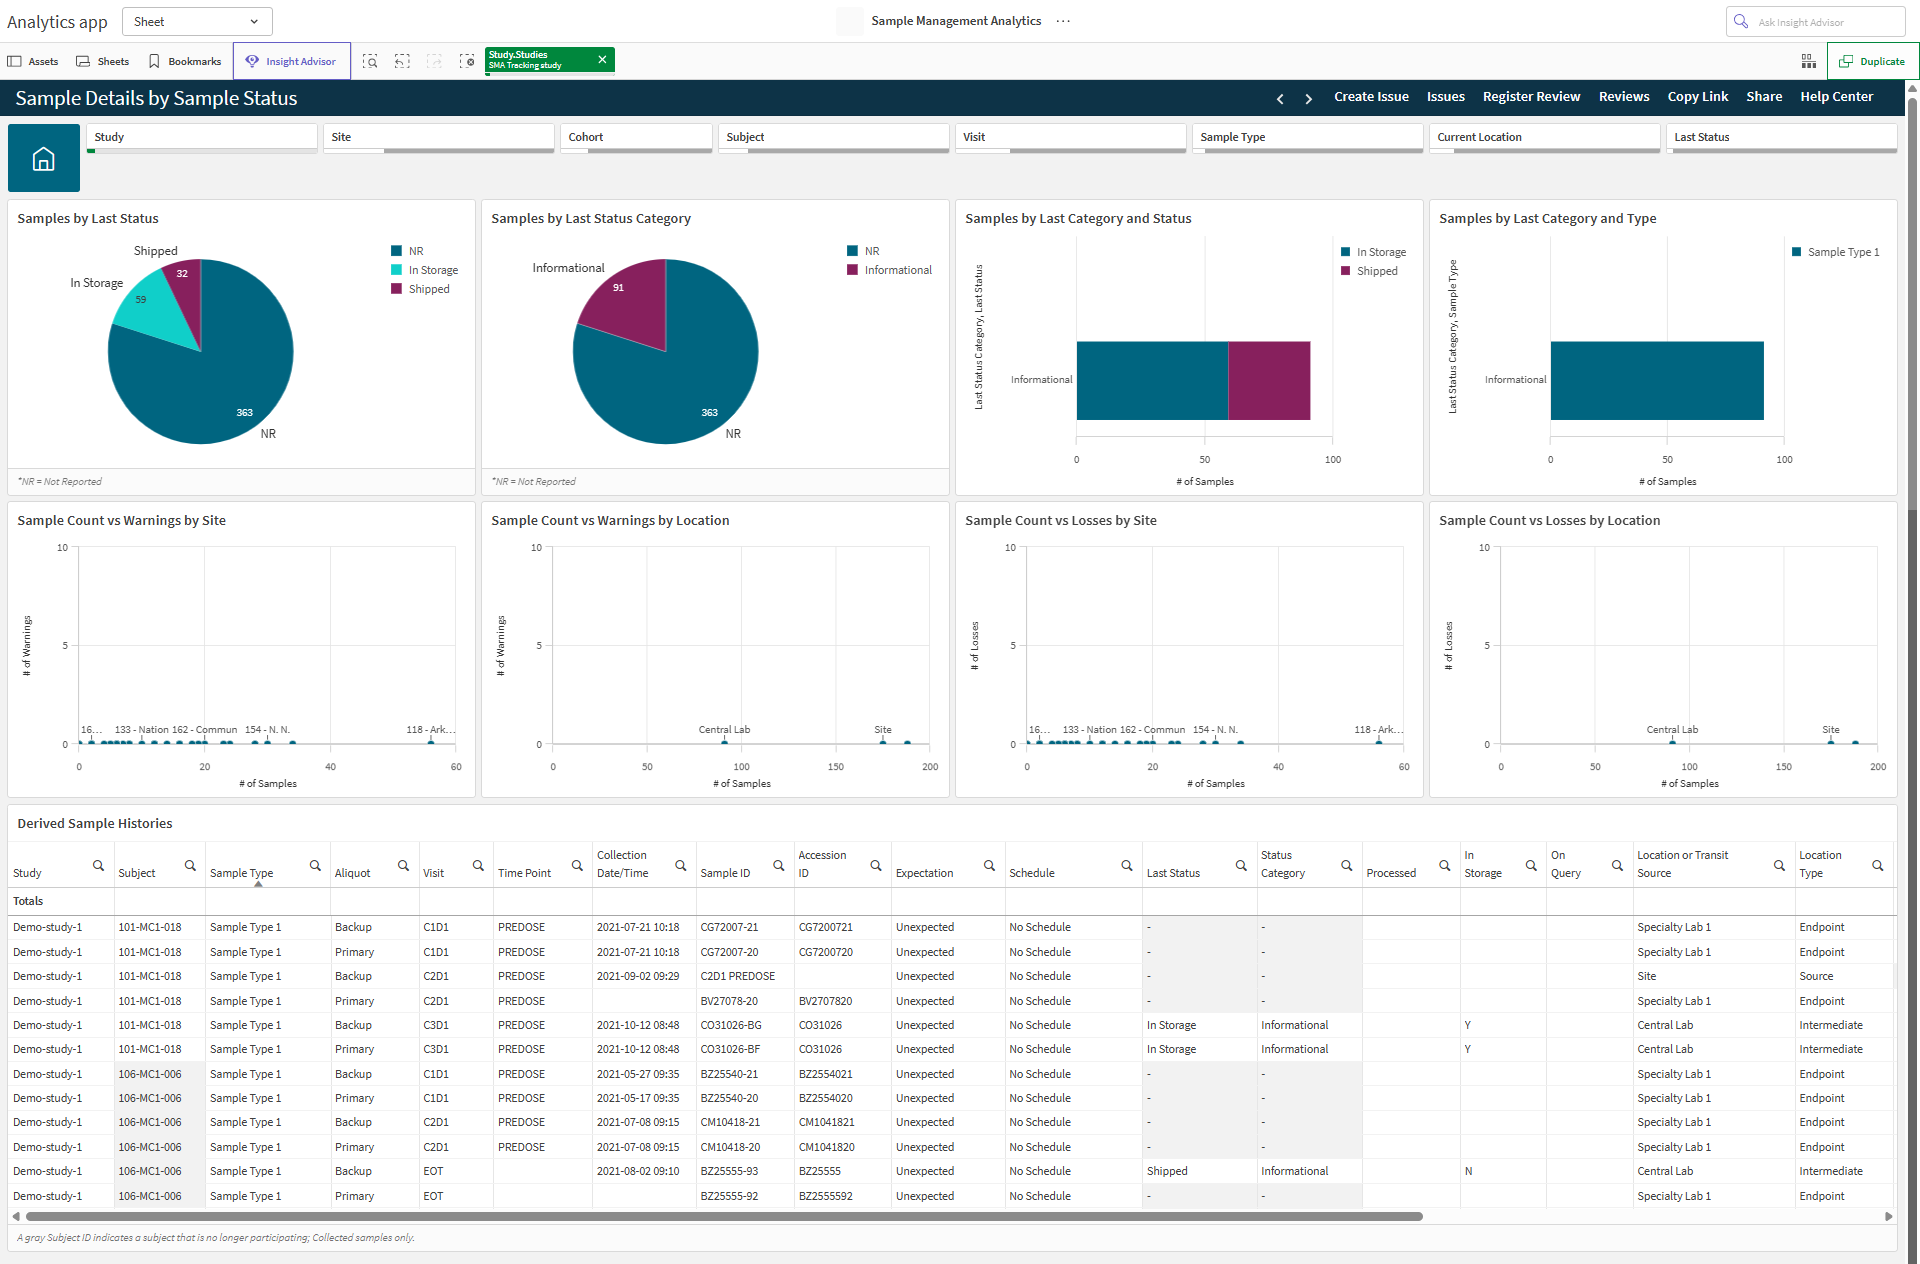Go to the next sheet
Image resolution: width=1920 pixels, height=1264 pixels.
click(x=1308, y=98)
